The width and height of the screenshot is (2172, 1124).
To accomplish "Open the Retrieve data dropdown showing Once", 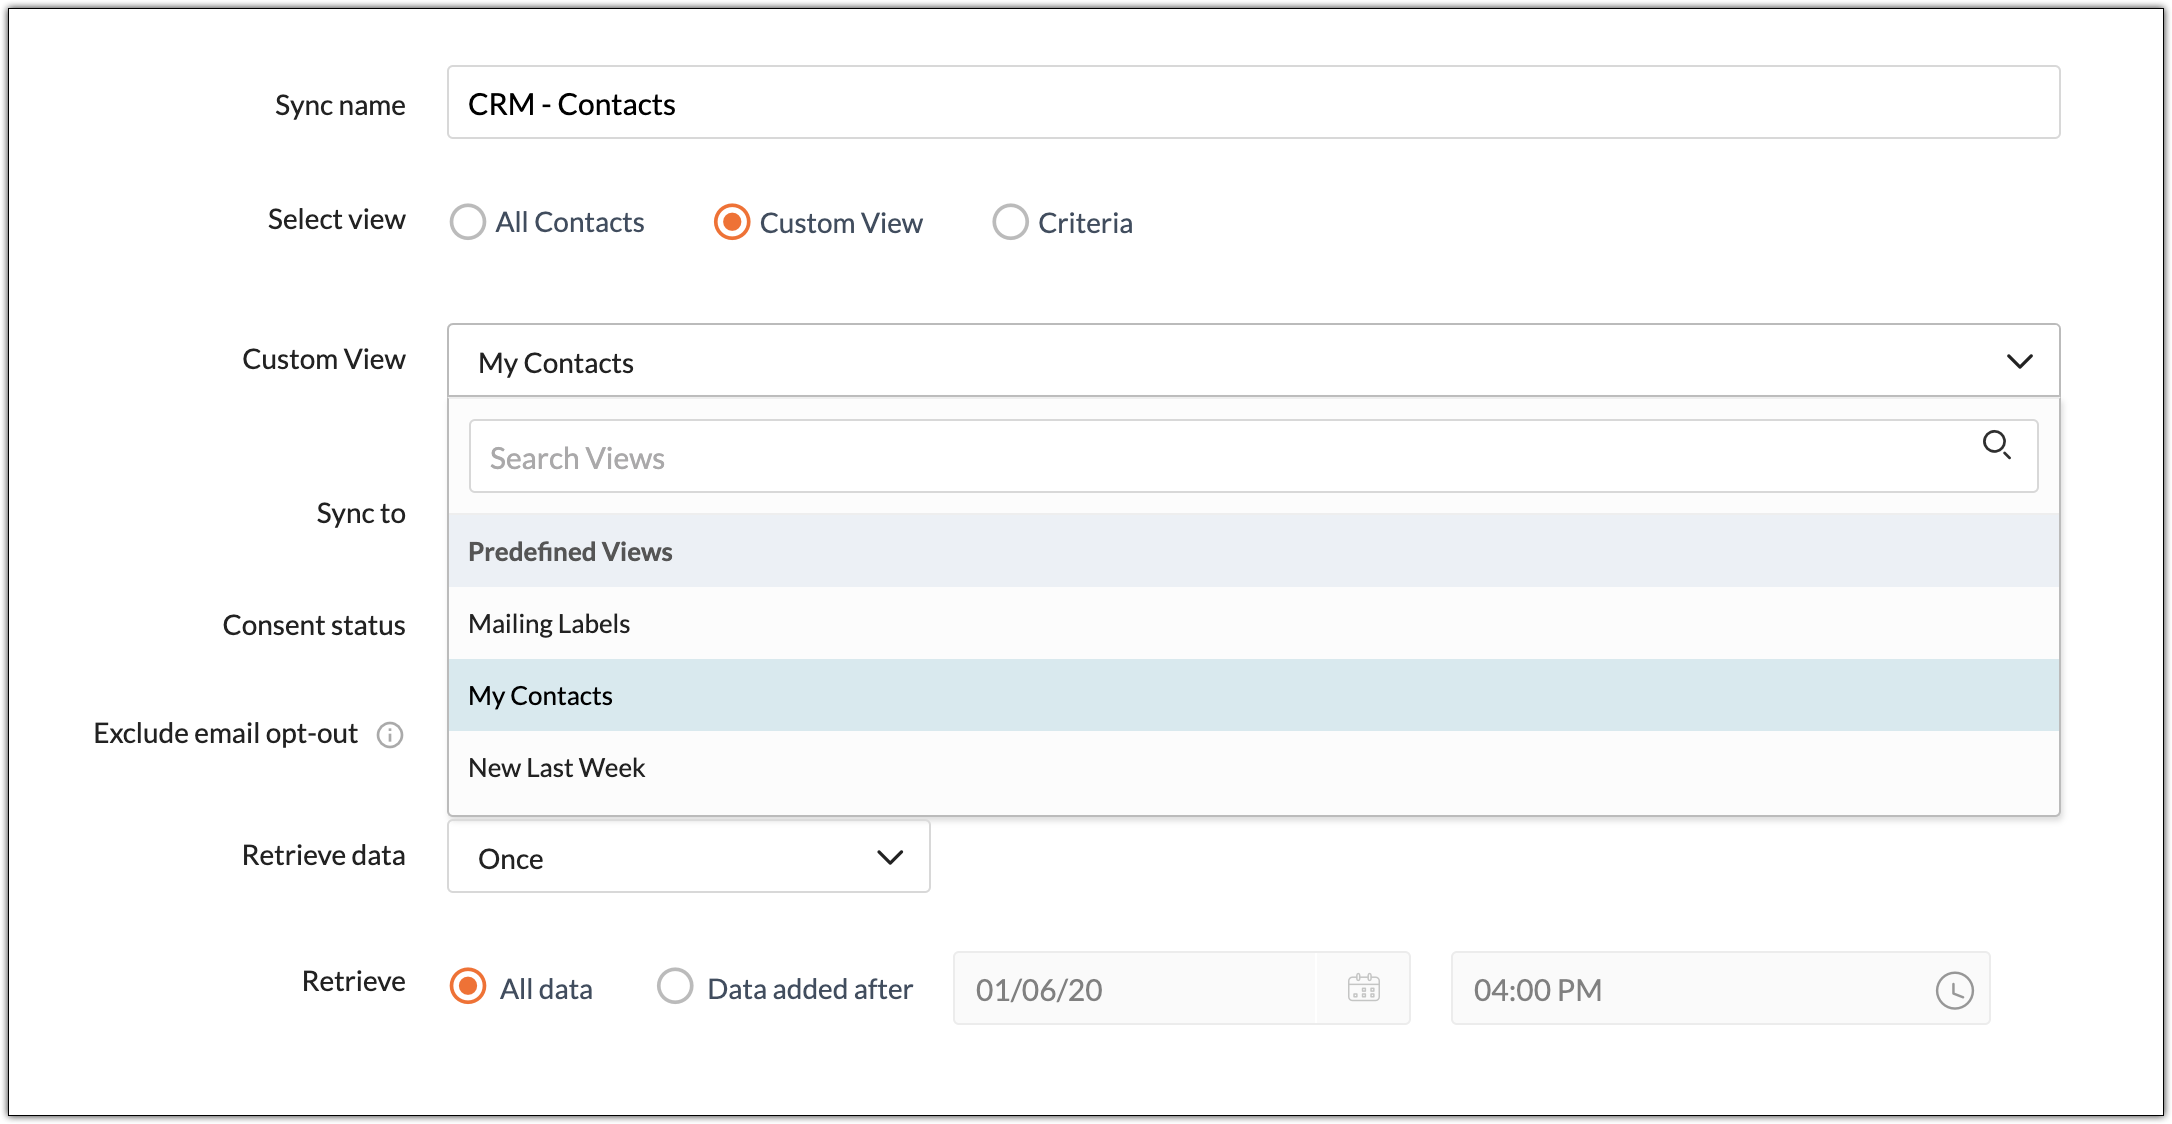I will (x=688, y=857).
